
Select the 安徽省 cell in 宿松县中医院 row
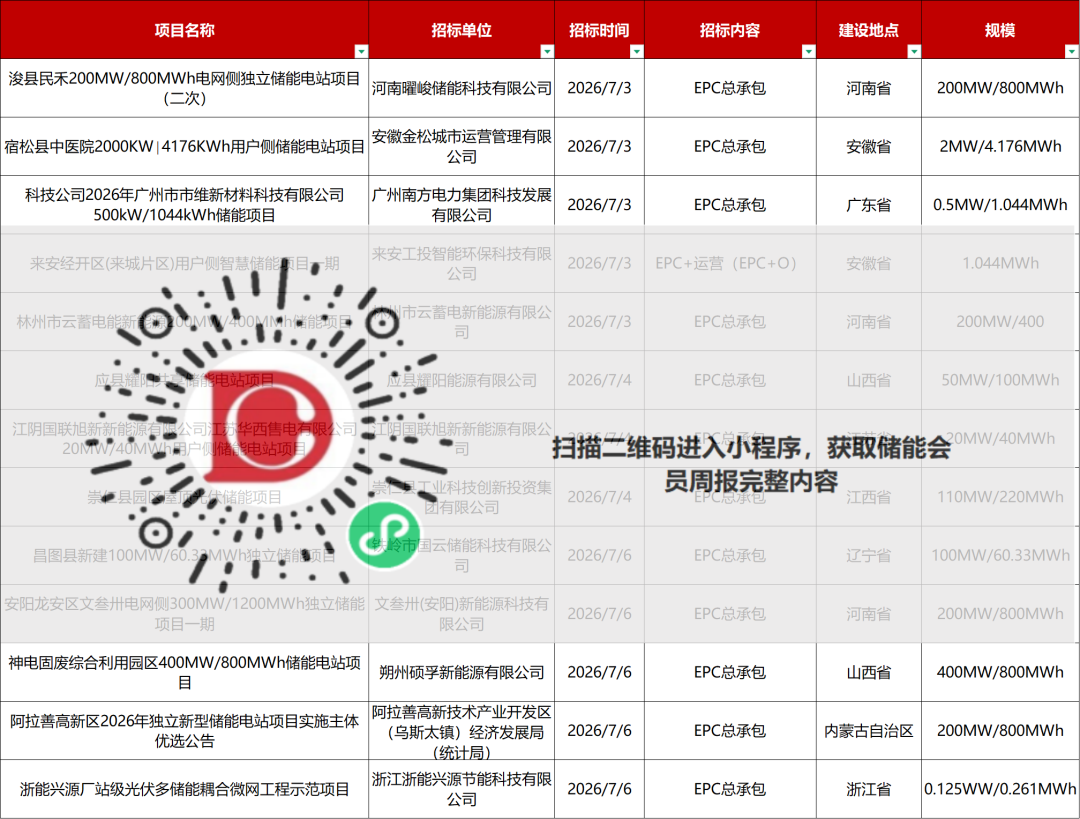pos(869,147)
